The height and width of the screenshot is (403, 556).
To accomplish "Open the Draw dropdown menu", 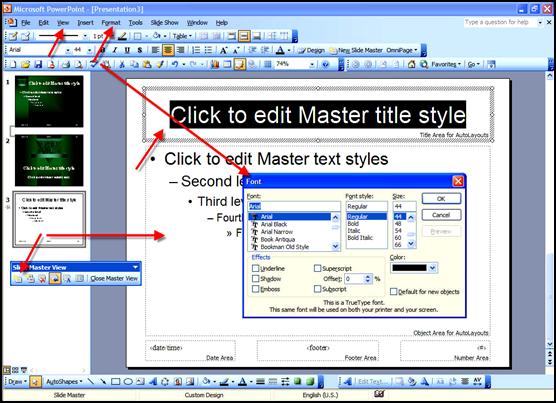I will [x=18, y=382].
